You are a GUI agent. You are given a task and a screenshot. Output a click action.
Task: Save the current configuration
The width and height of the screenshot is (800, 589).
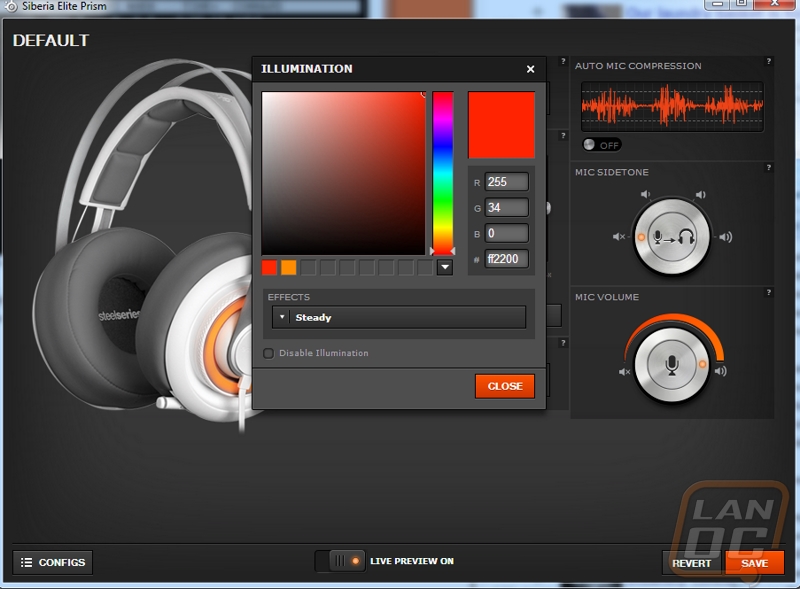click(x=754, y=563)
